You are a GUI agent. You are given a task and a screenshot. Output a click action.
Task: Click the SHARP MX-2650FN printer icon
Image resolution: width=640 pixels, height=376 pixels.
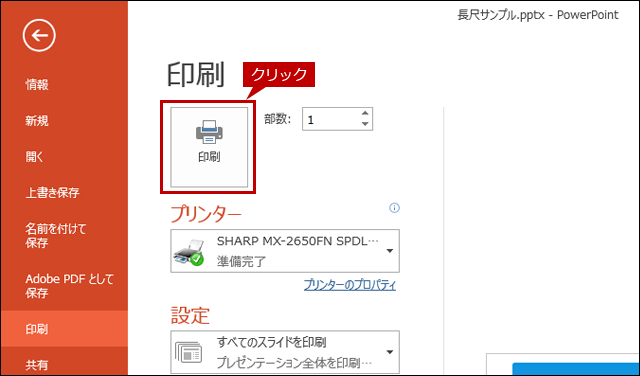tap(189, 253)
